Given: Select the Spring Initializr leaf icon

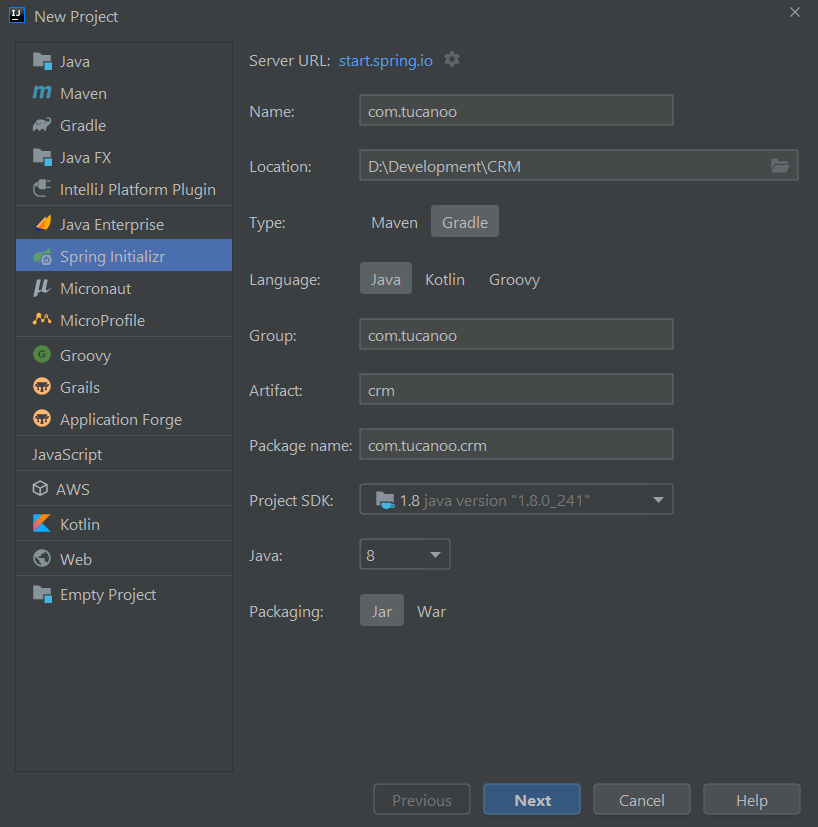Looking at the screenshot, I should coord(41,256).
